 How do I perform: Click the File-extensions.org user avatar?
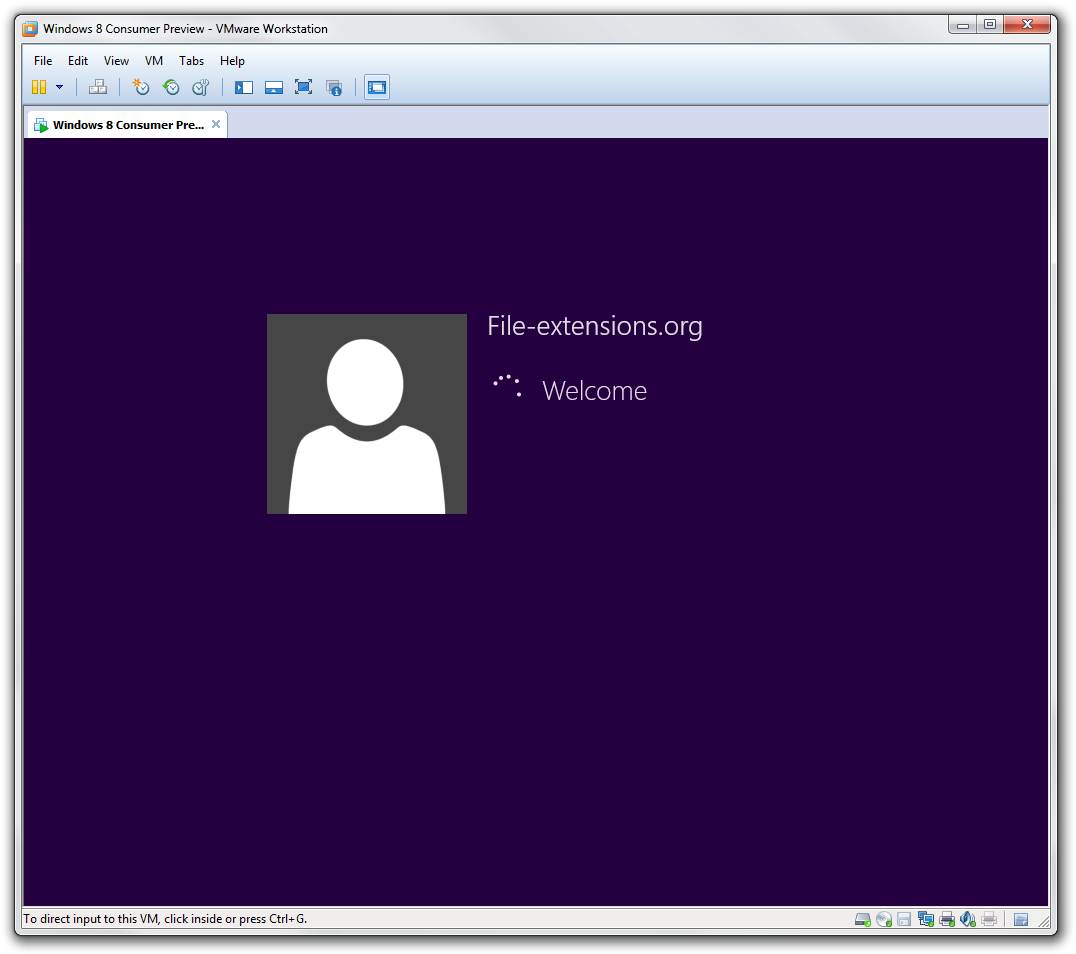366,413
